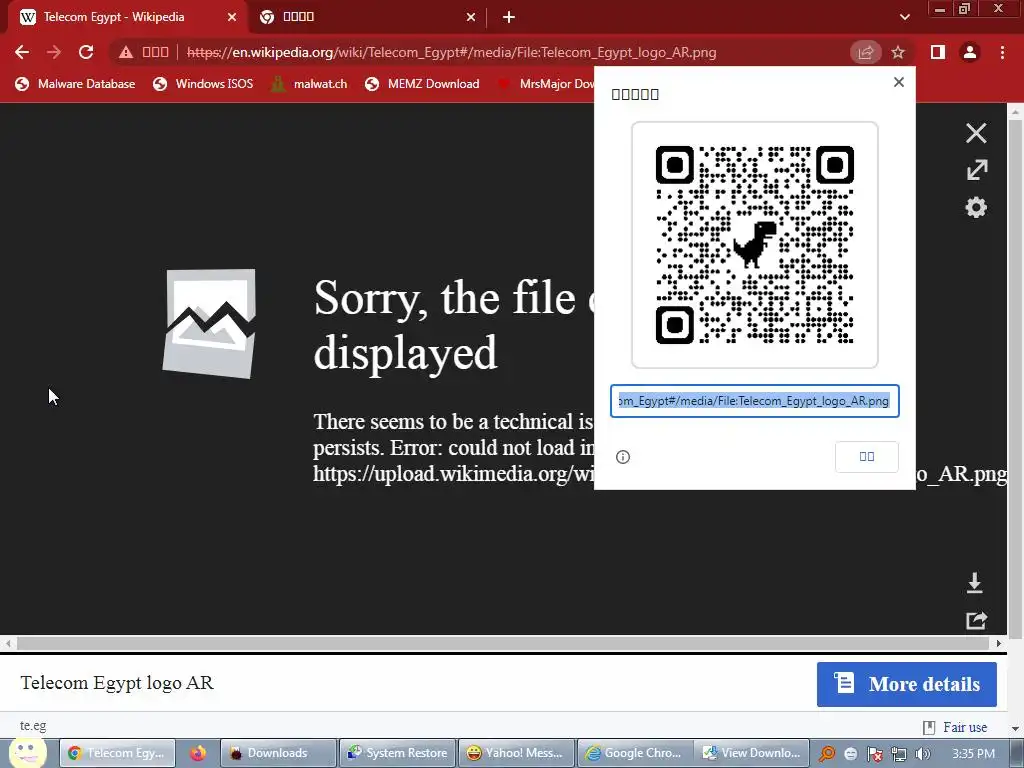Switch to Google Chrome IE taskbar window
Screen dimensions: 1024x768
pos(635,753)
